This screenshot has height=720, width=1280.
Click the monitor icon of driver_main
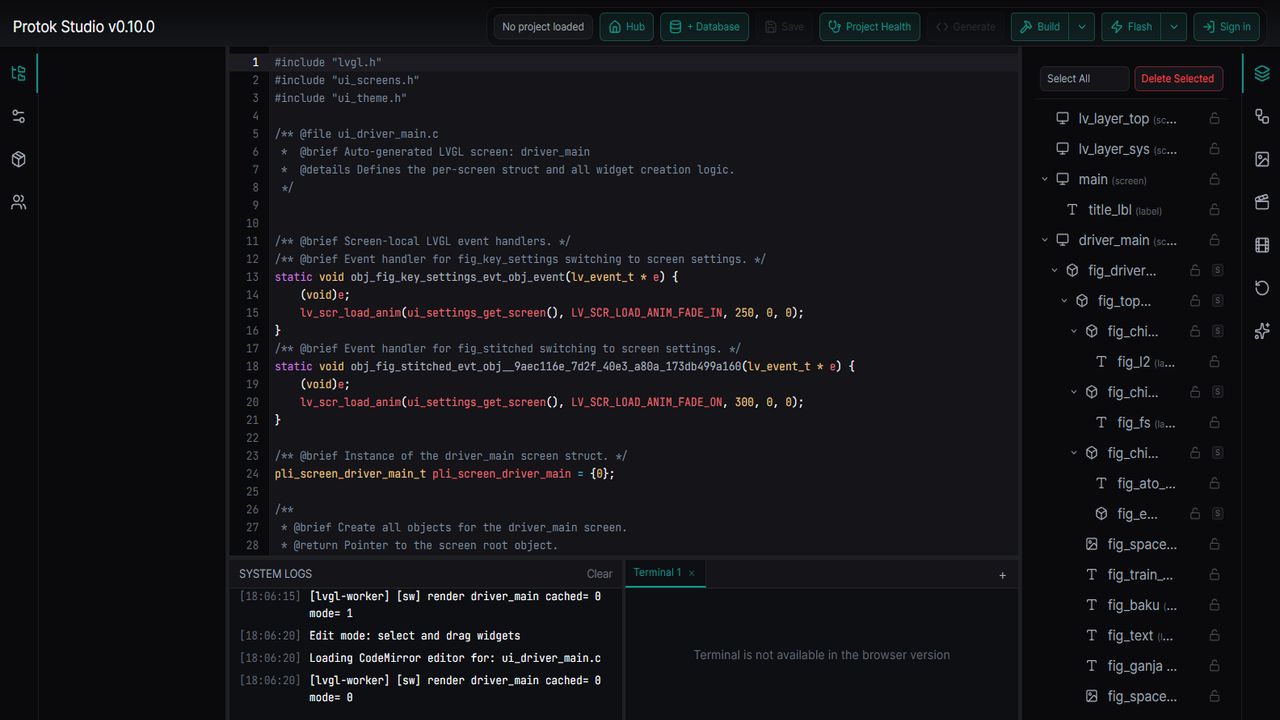click(x=1063, y=240)
